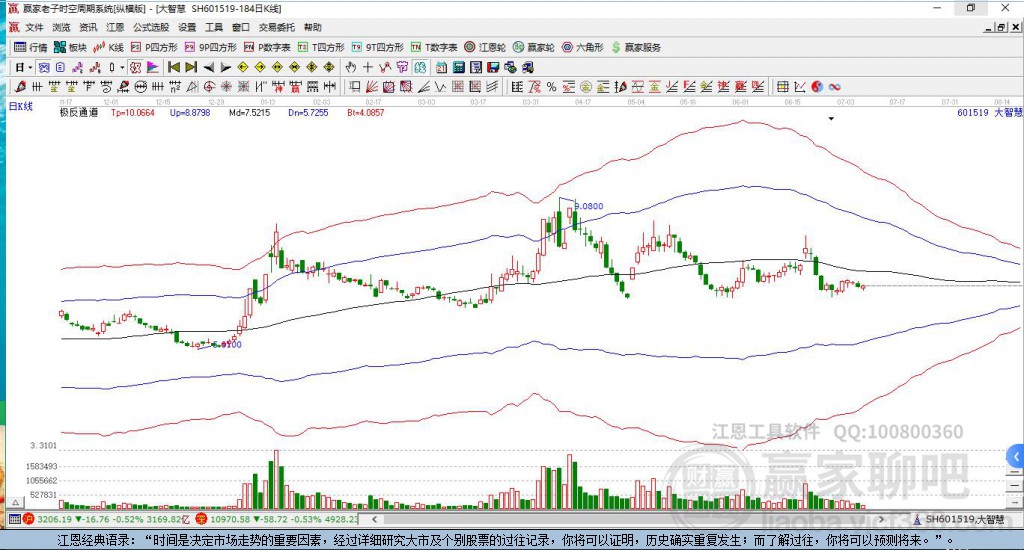Click the yin-yang symbol icon
Screen dimensions: 1024x550
pyautogui.click(x=817, y=87)
